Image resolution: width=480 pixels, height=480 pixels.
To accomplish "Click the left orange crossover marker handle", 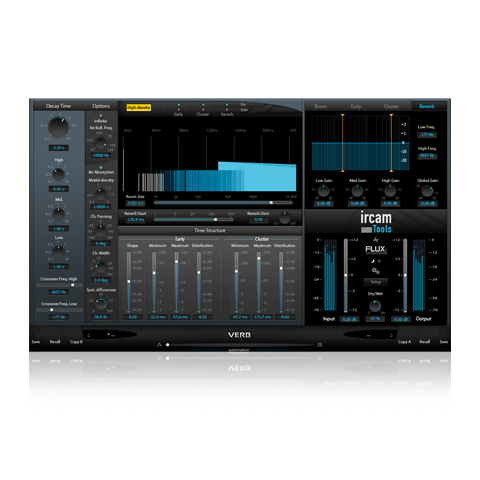I will [342, 115].
